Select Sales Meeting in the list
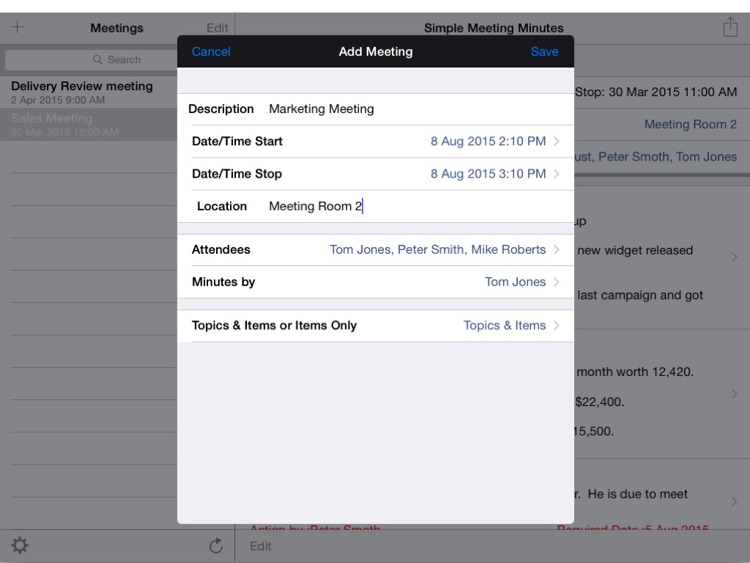This screenshot has height=563, width=750. coord(88,124)
